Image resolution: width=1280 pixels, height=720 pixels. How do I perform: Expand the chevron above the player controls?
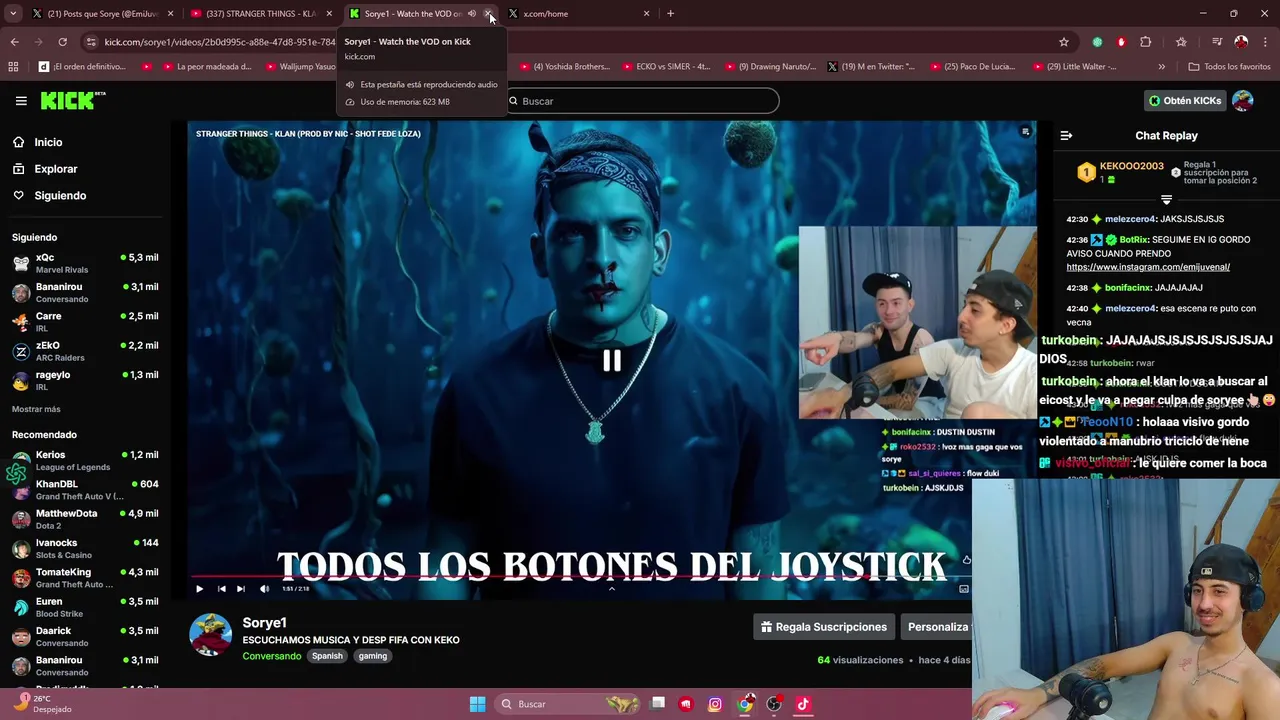[x=612, y=589]
